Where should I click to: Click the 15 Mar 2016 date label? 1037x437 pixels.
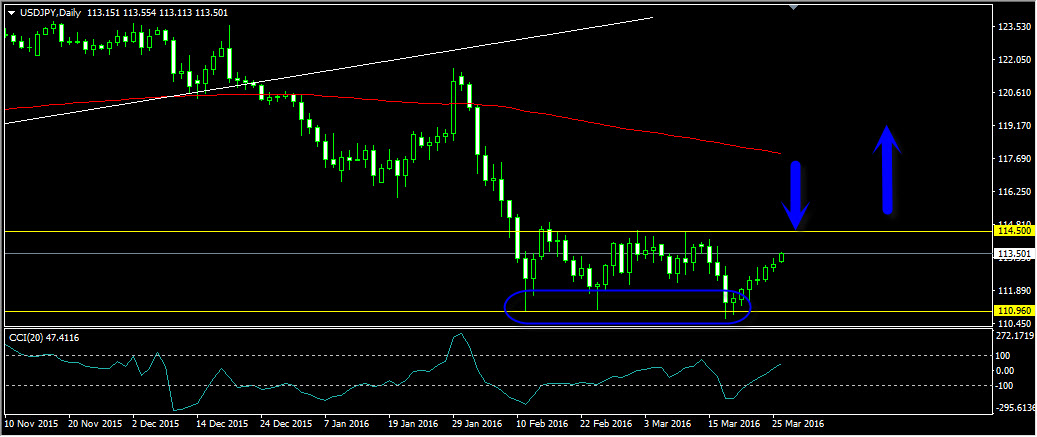point(733,422)
